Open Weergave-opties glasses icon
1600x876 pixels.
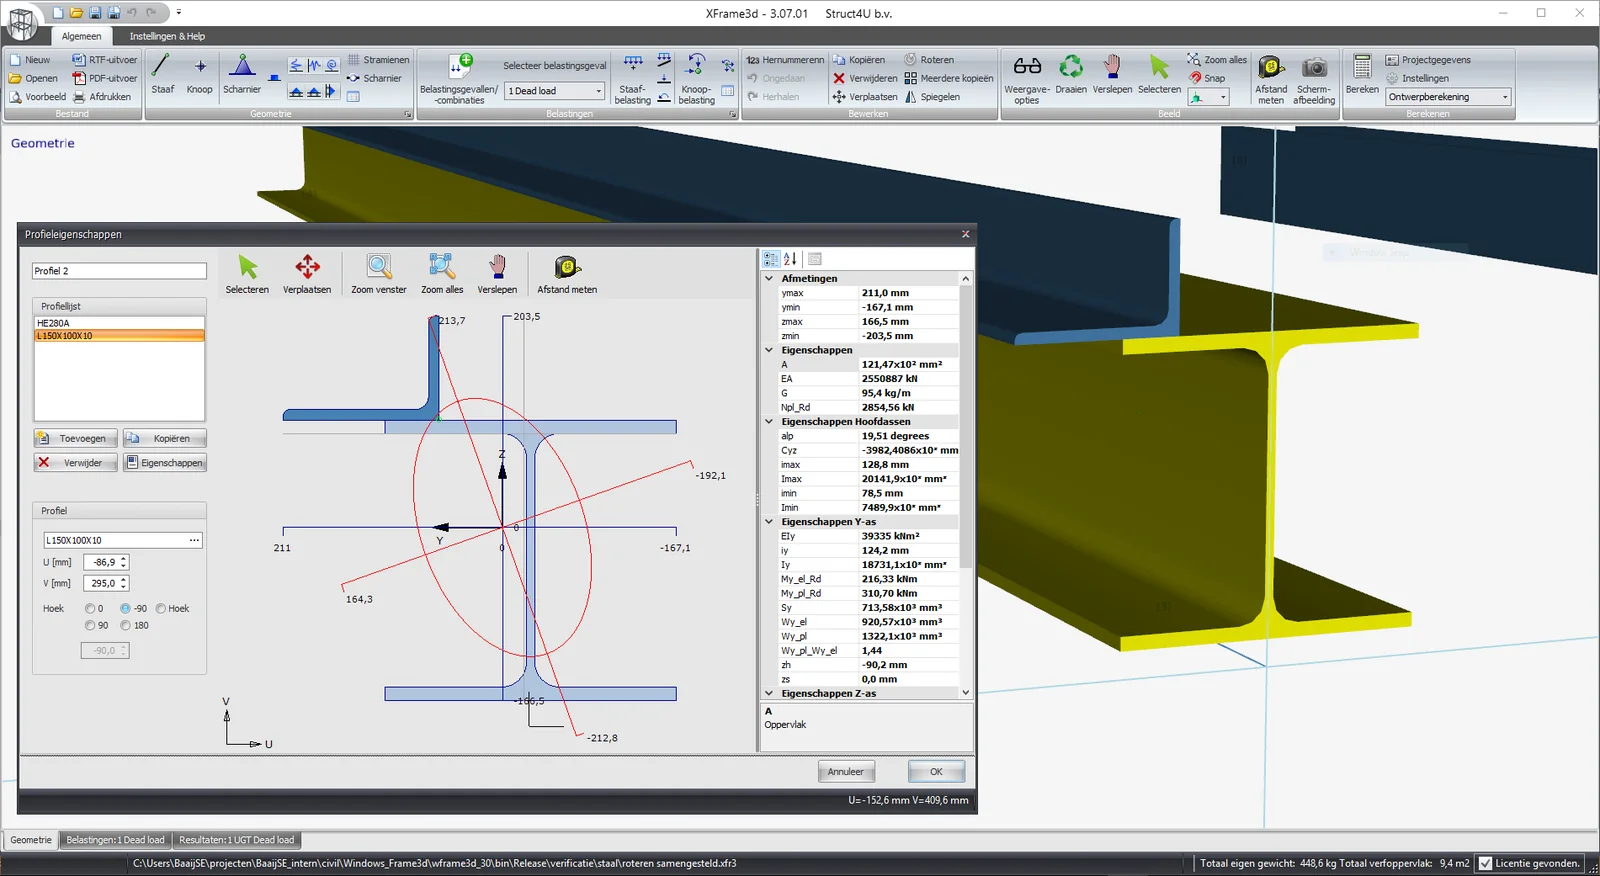[1027, 78]
